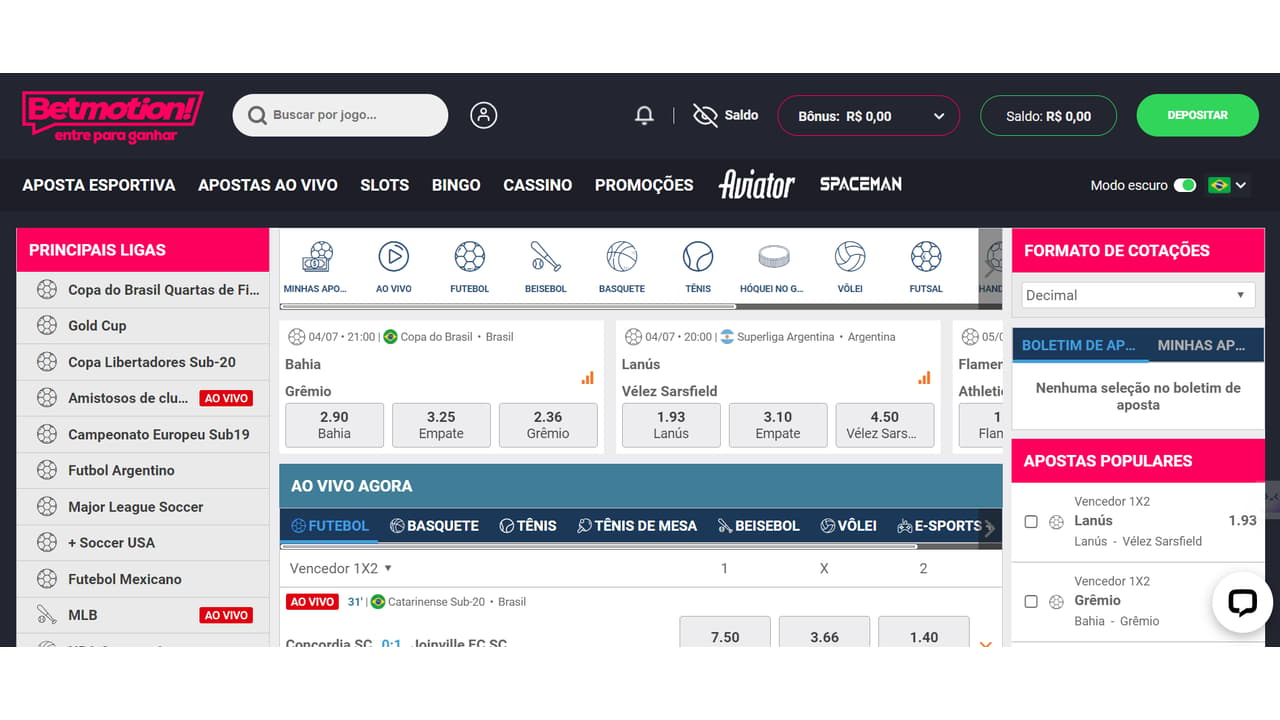Click the green Depositar button
1280x720 pixels.
1197,115
